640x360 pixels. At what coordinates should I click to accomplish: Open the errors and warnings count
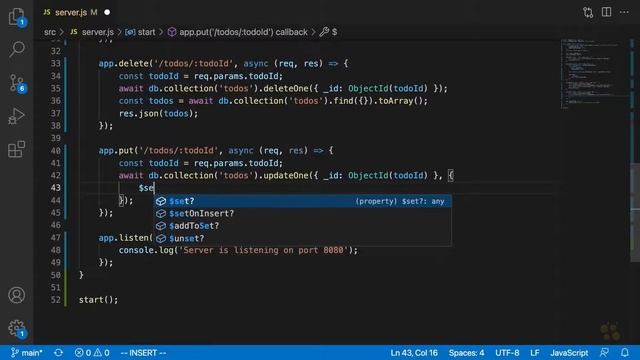(x=92, y=353)
